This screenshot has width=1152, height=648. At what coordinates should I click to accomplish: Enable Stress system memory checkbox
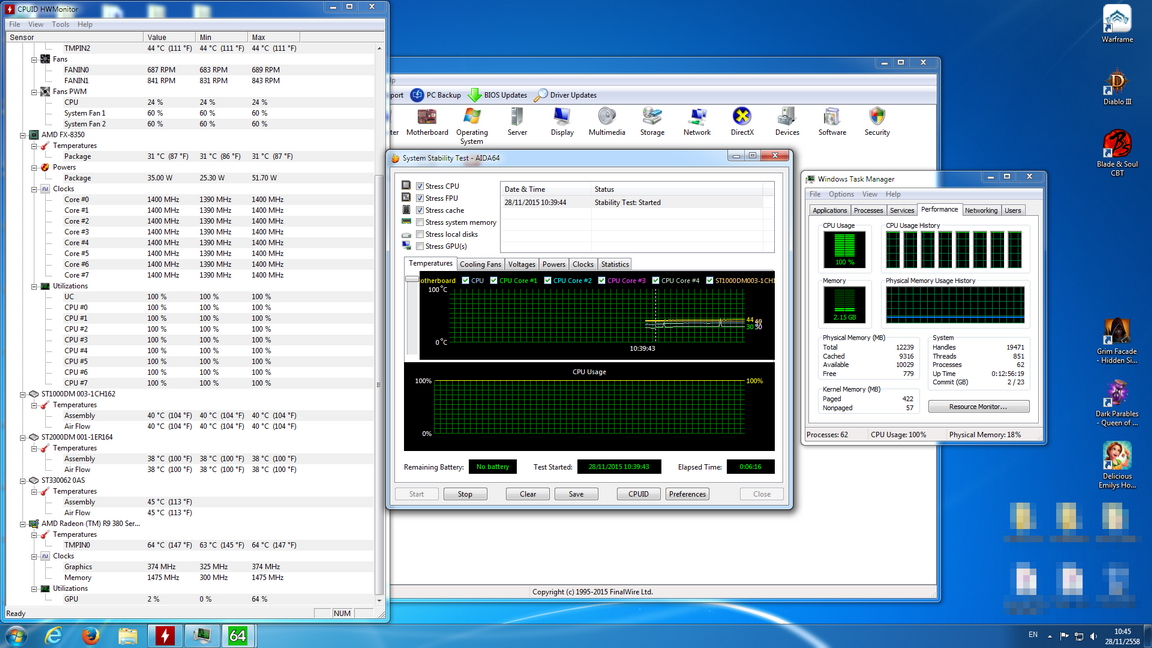[x=420, y=223]
